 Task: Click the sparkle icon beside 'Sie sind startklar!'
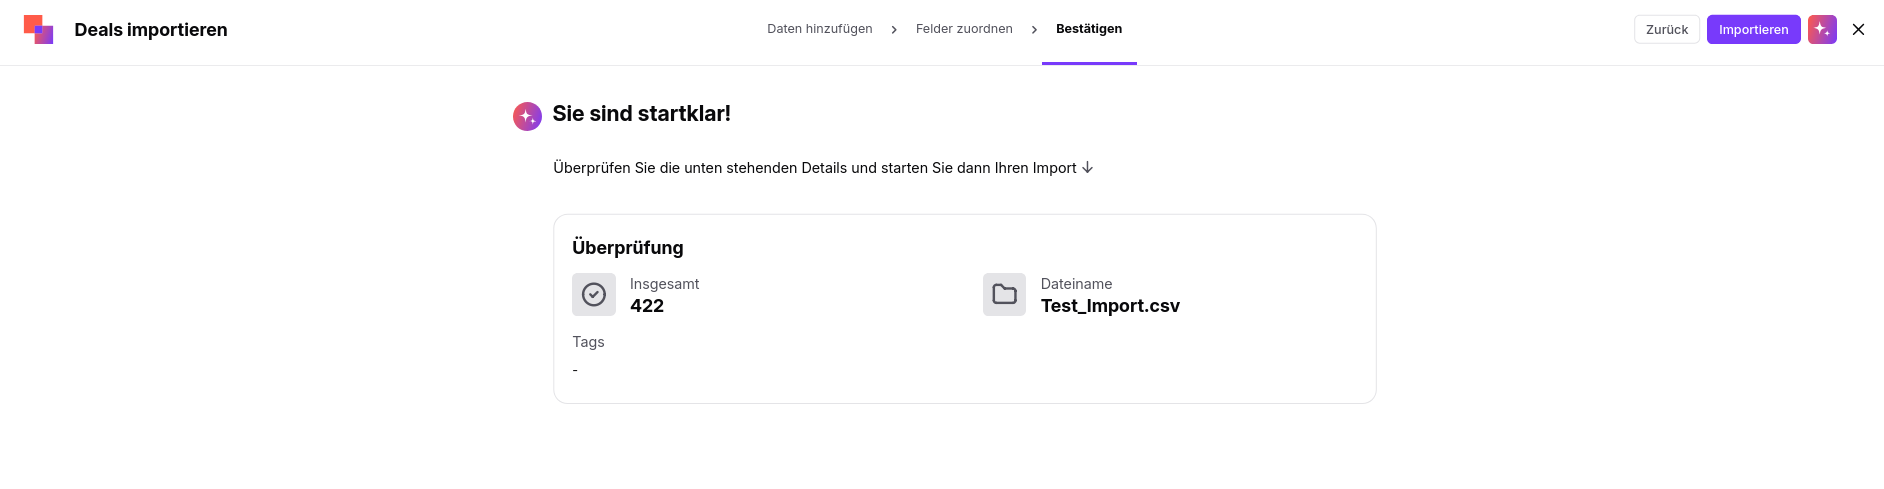coord(527,116)
